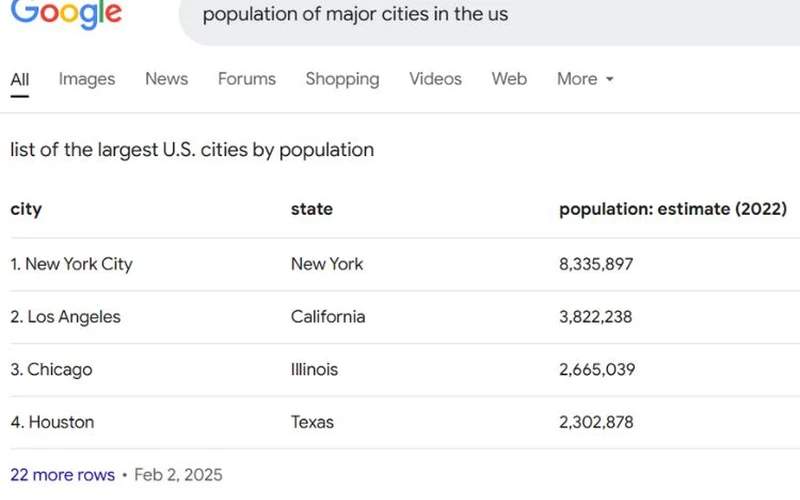The height and width of the screenshot is (500, 800).
Task: Click the More dropdown arrow icon
Action: (609, 80)
